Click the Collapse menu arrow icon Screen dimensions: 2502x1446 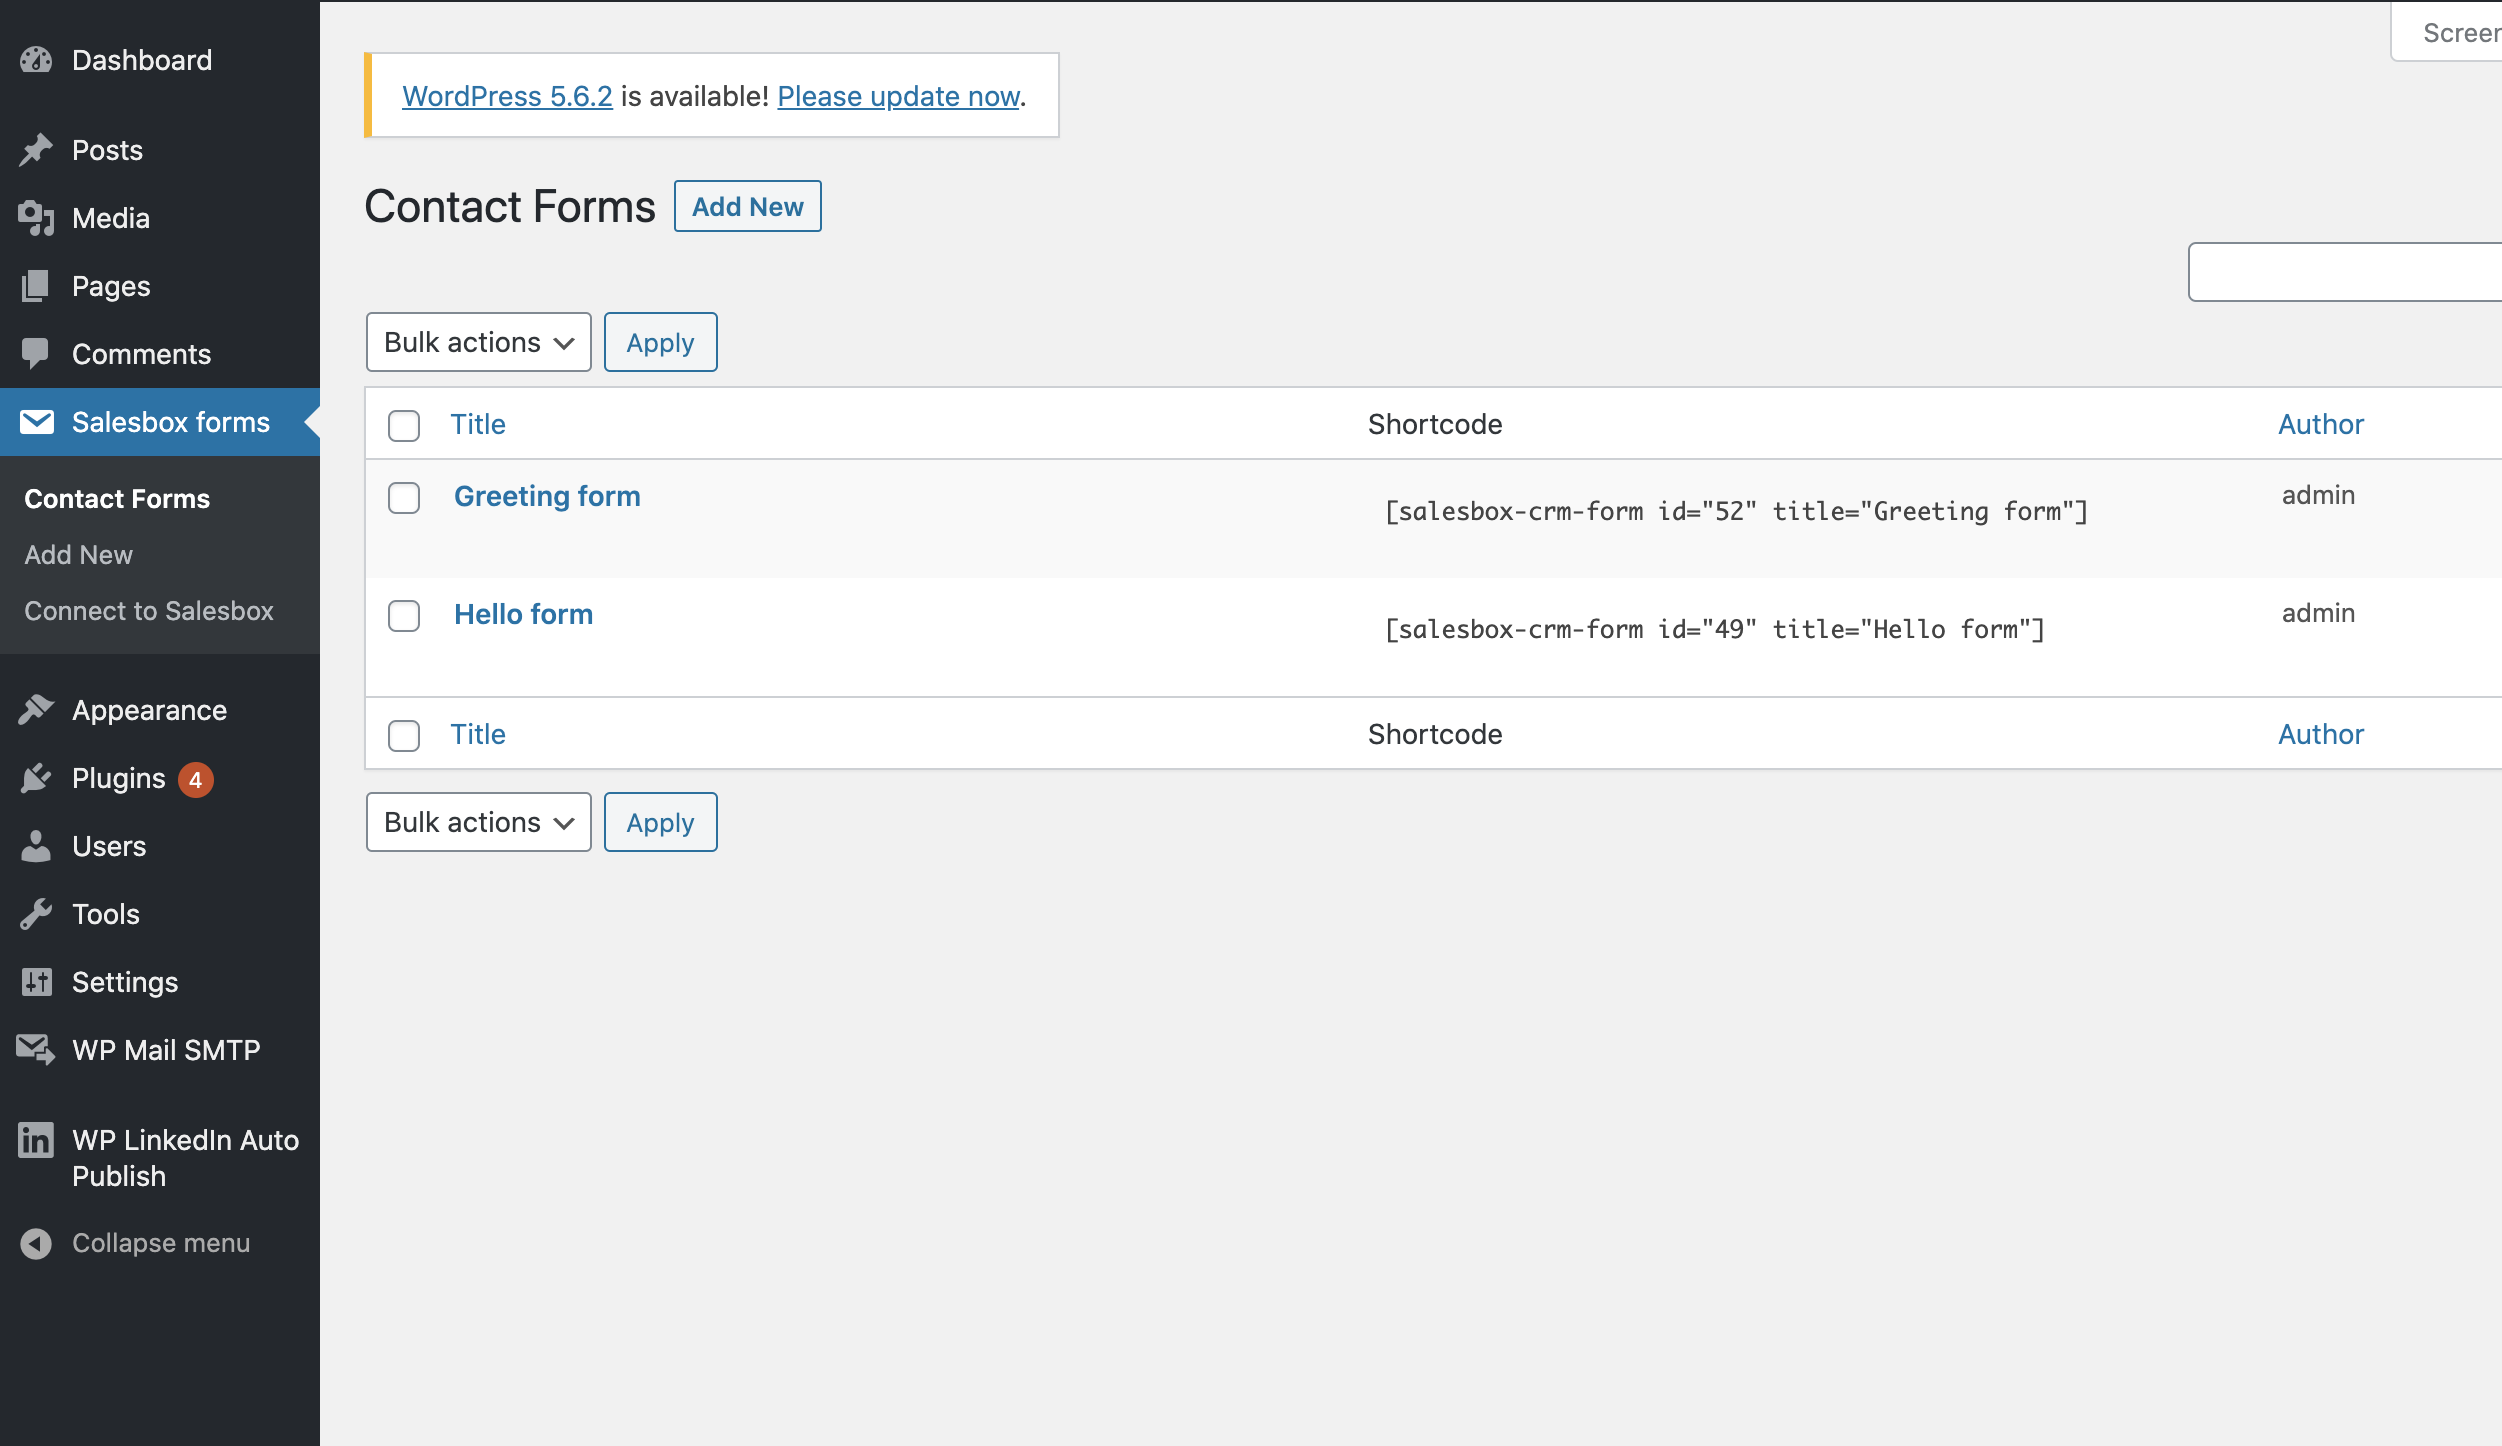tap(36, 1243)
